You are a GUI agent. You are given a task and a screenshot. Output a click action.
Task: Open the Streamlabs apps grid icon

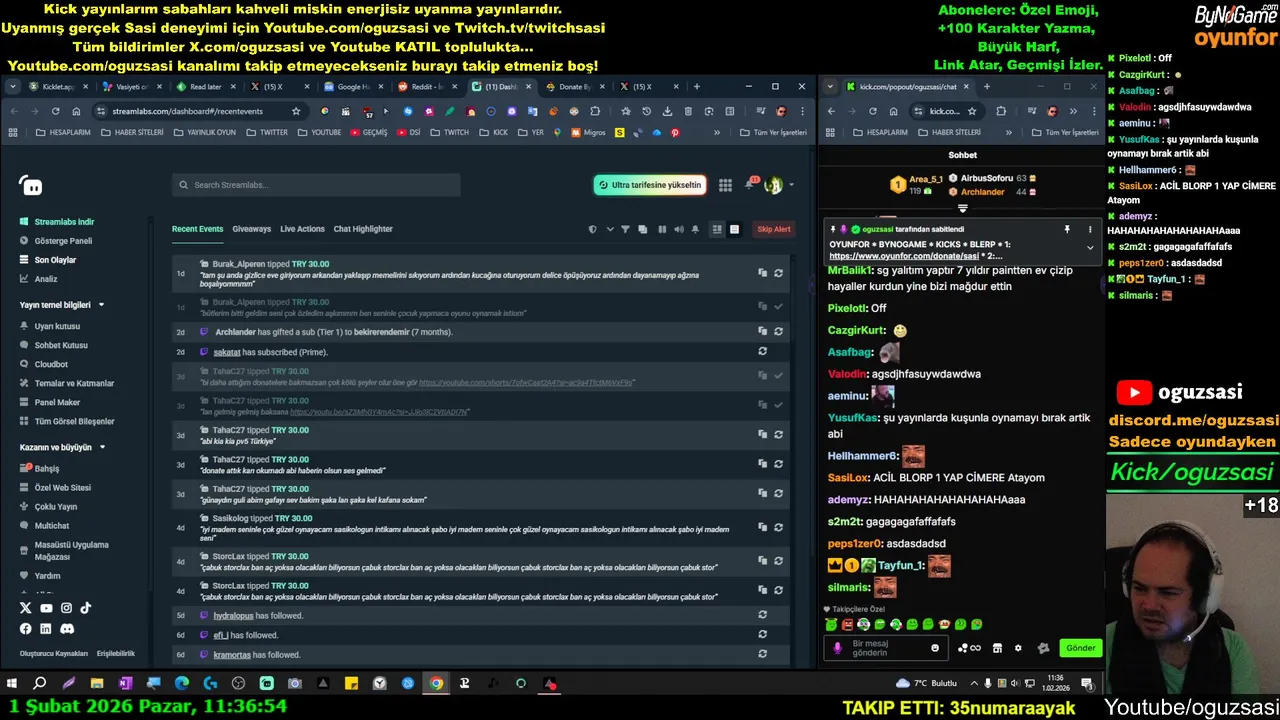(725, 185)
